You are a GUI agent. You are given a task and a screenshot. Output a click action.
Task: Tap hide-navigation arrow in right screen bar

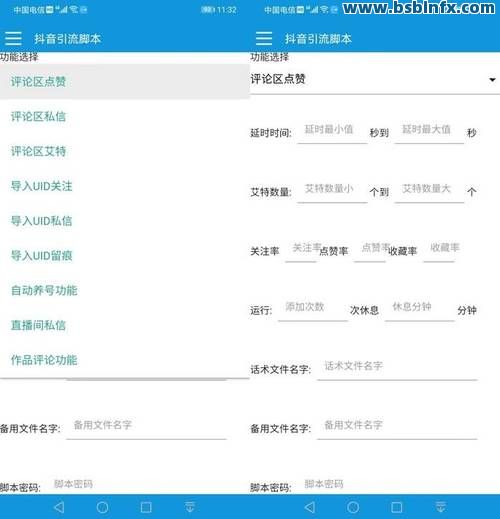coord(441,507)
